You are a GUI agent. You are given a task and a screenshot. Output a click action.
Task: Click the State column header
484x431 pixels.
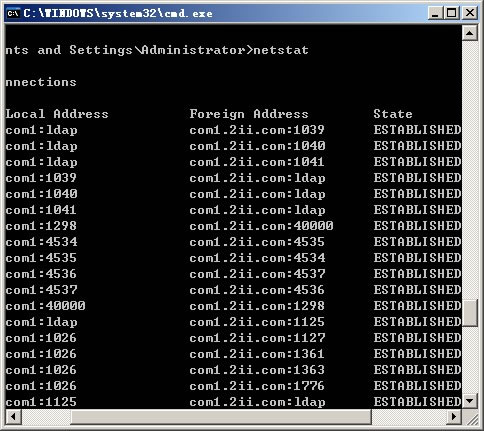tap(393, 114)
